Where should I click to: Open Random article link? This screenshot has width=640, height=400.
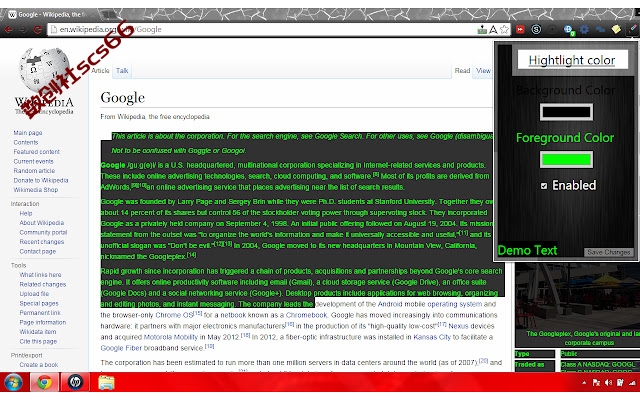(34, 171)
